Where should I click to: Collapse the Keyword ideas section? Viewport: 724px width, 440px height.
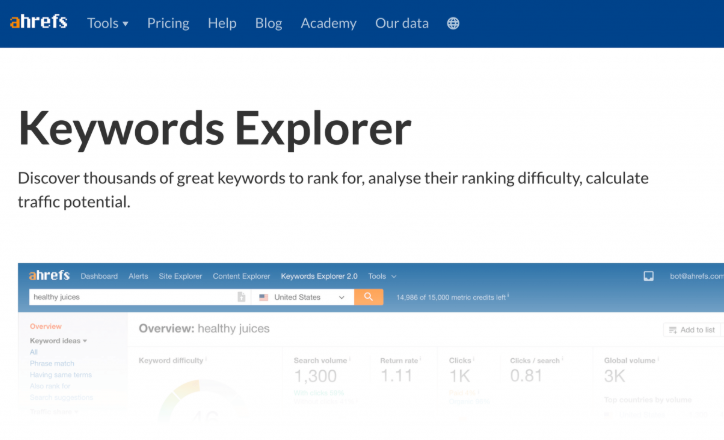tap(58, 341)
